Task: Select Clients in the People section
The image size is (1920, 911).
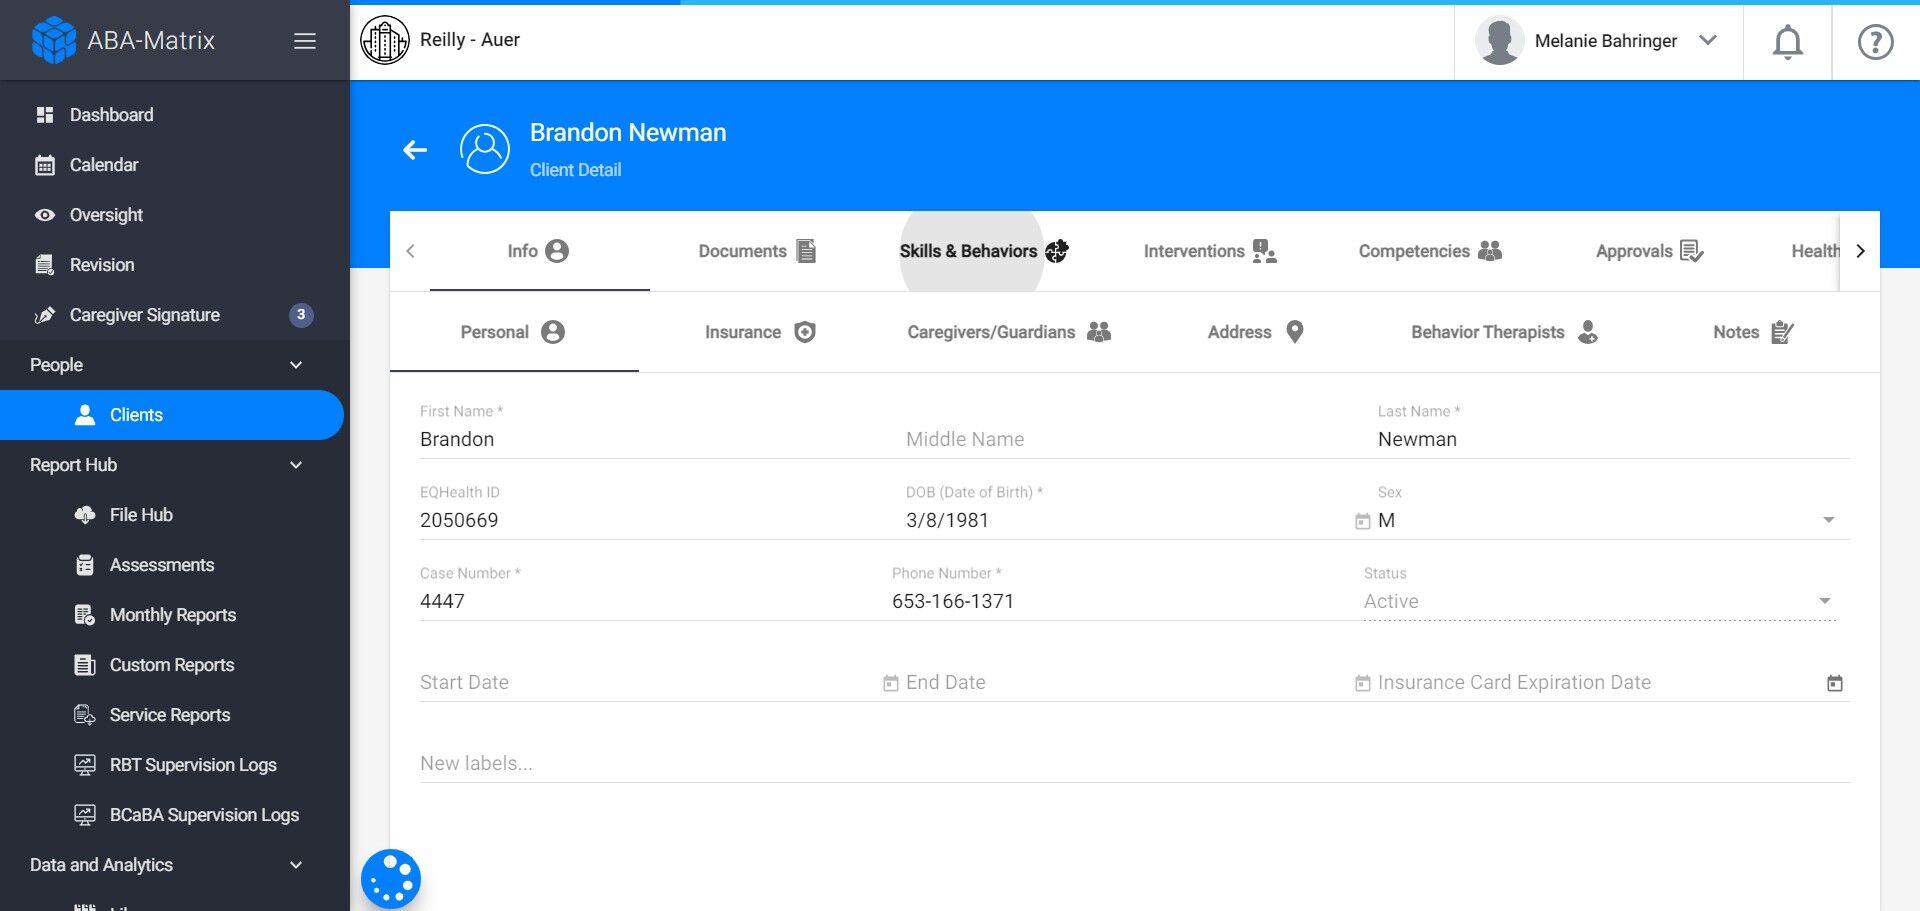Action: [x=172, y=415]
